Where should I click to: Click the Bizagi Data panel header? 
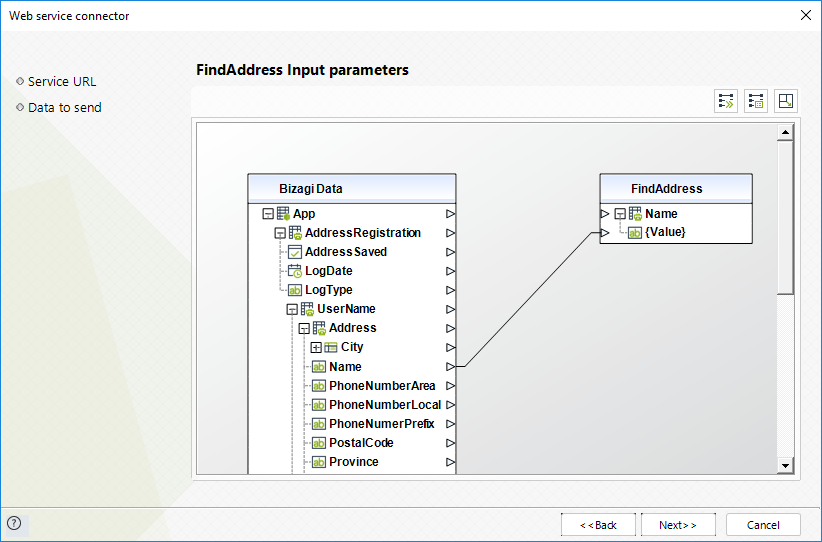pos(352,189)
